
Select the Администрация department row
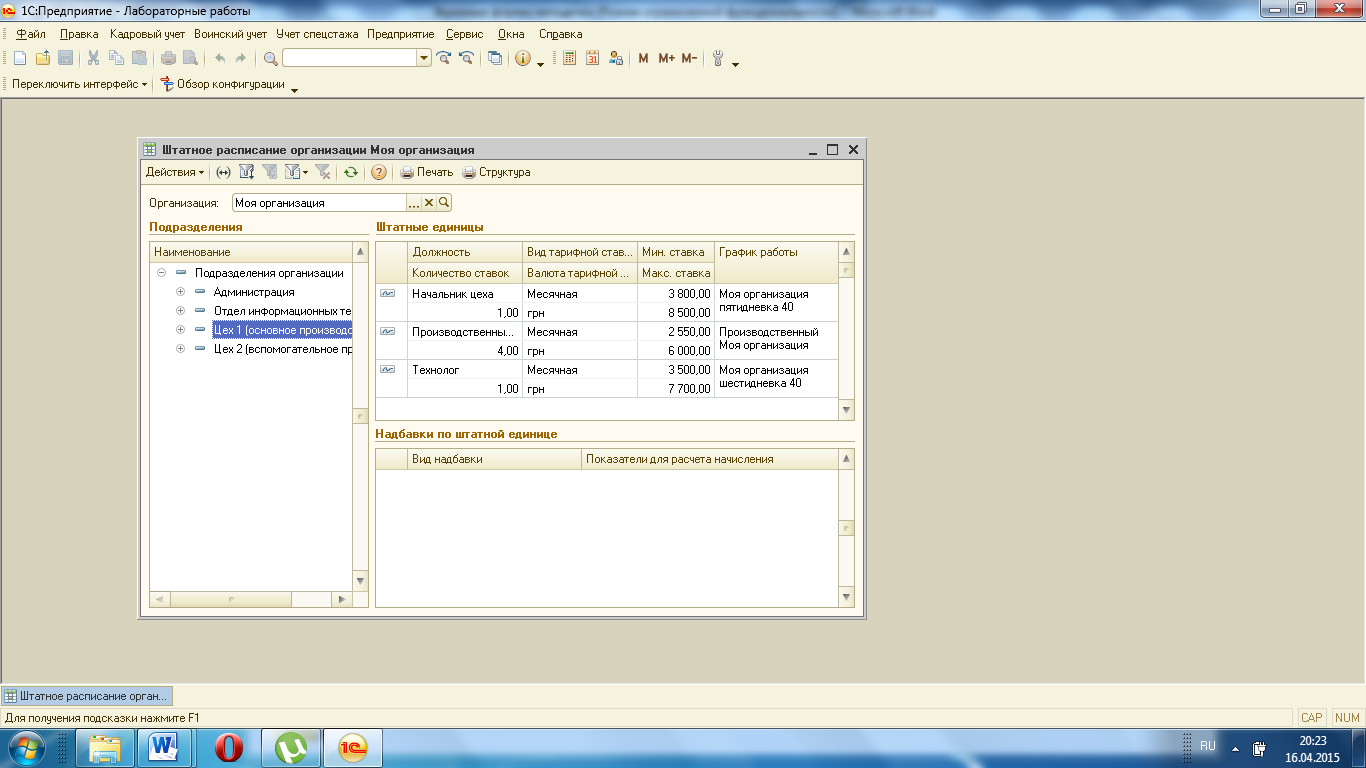click(253, 292)
